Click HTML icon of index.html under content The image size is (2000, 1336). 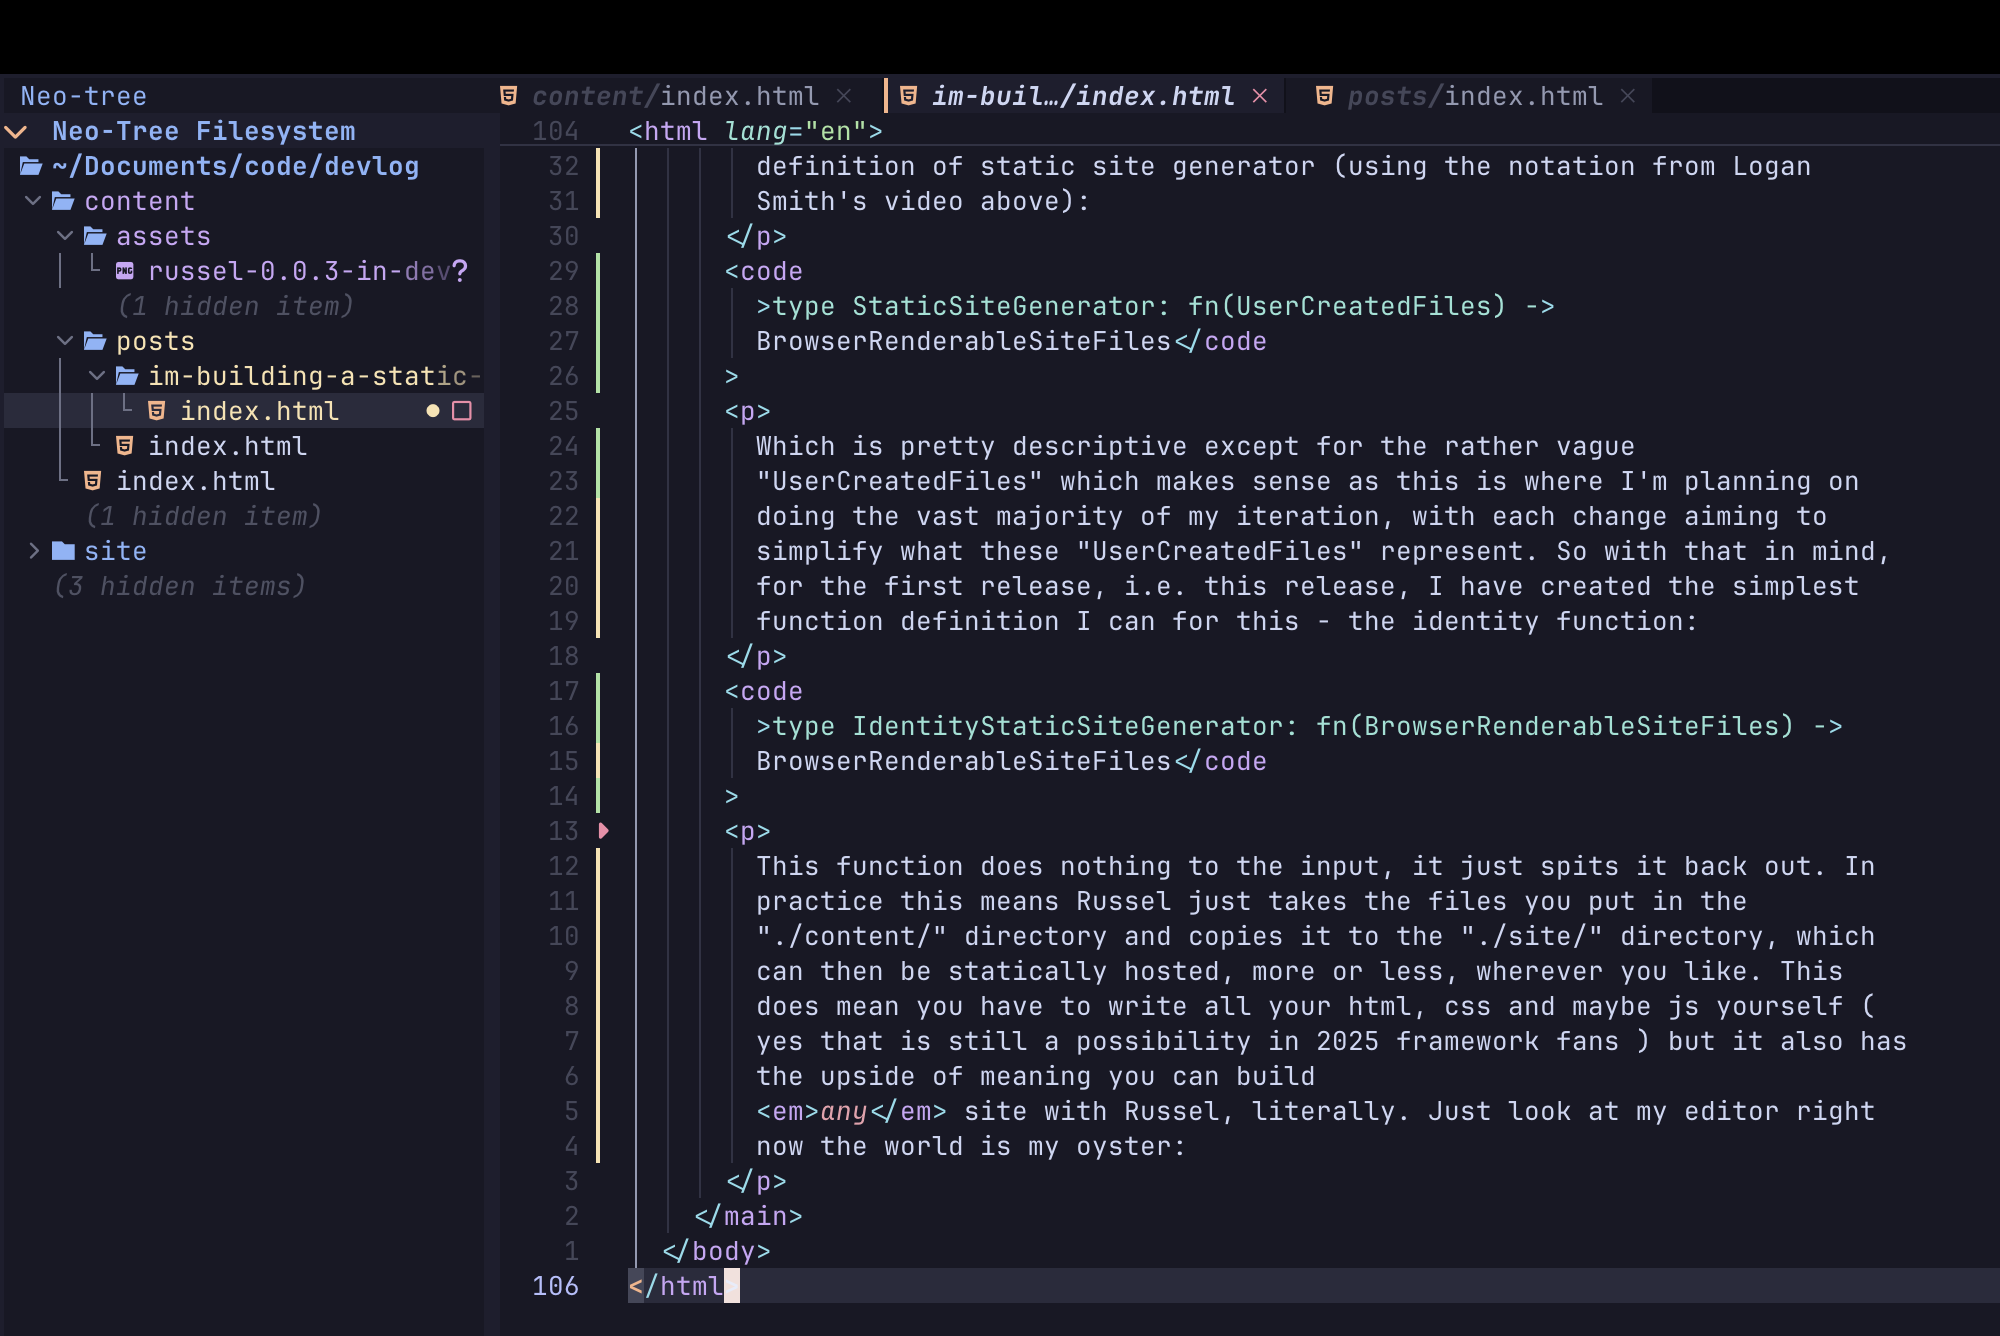(93, 481)
